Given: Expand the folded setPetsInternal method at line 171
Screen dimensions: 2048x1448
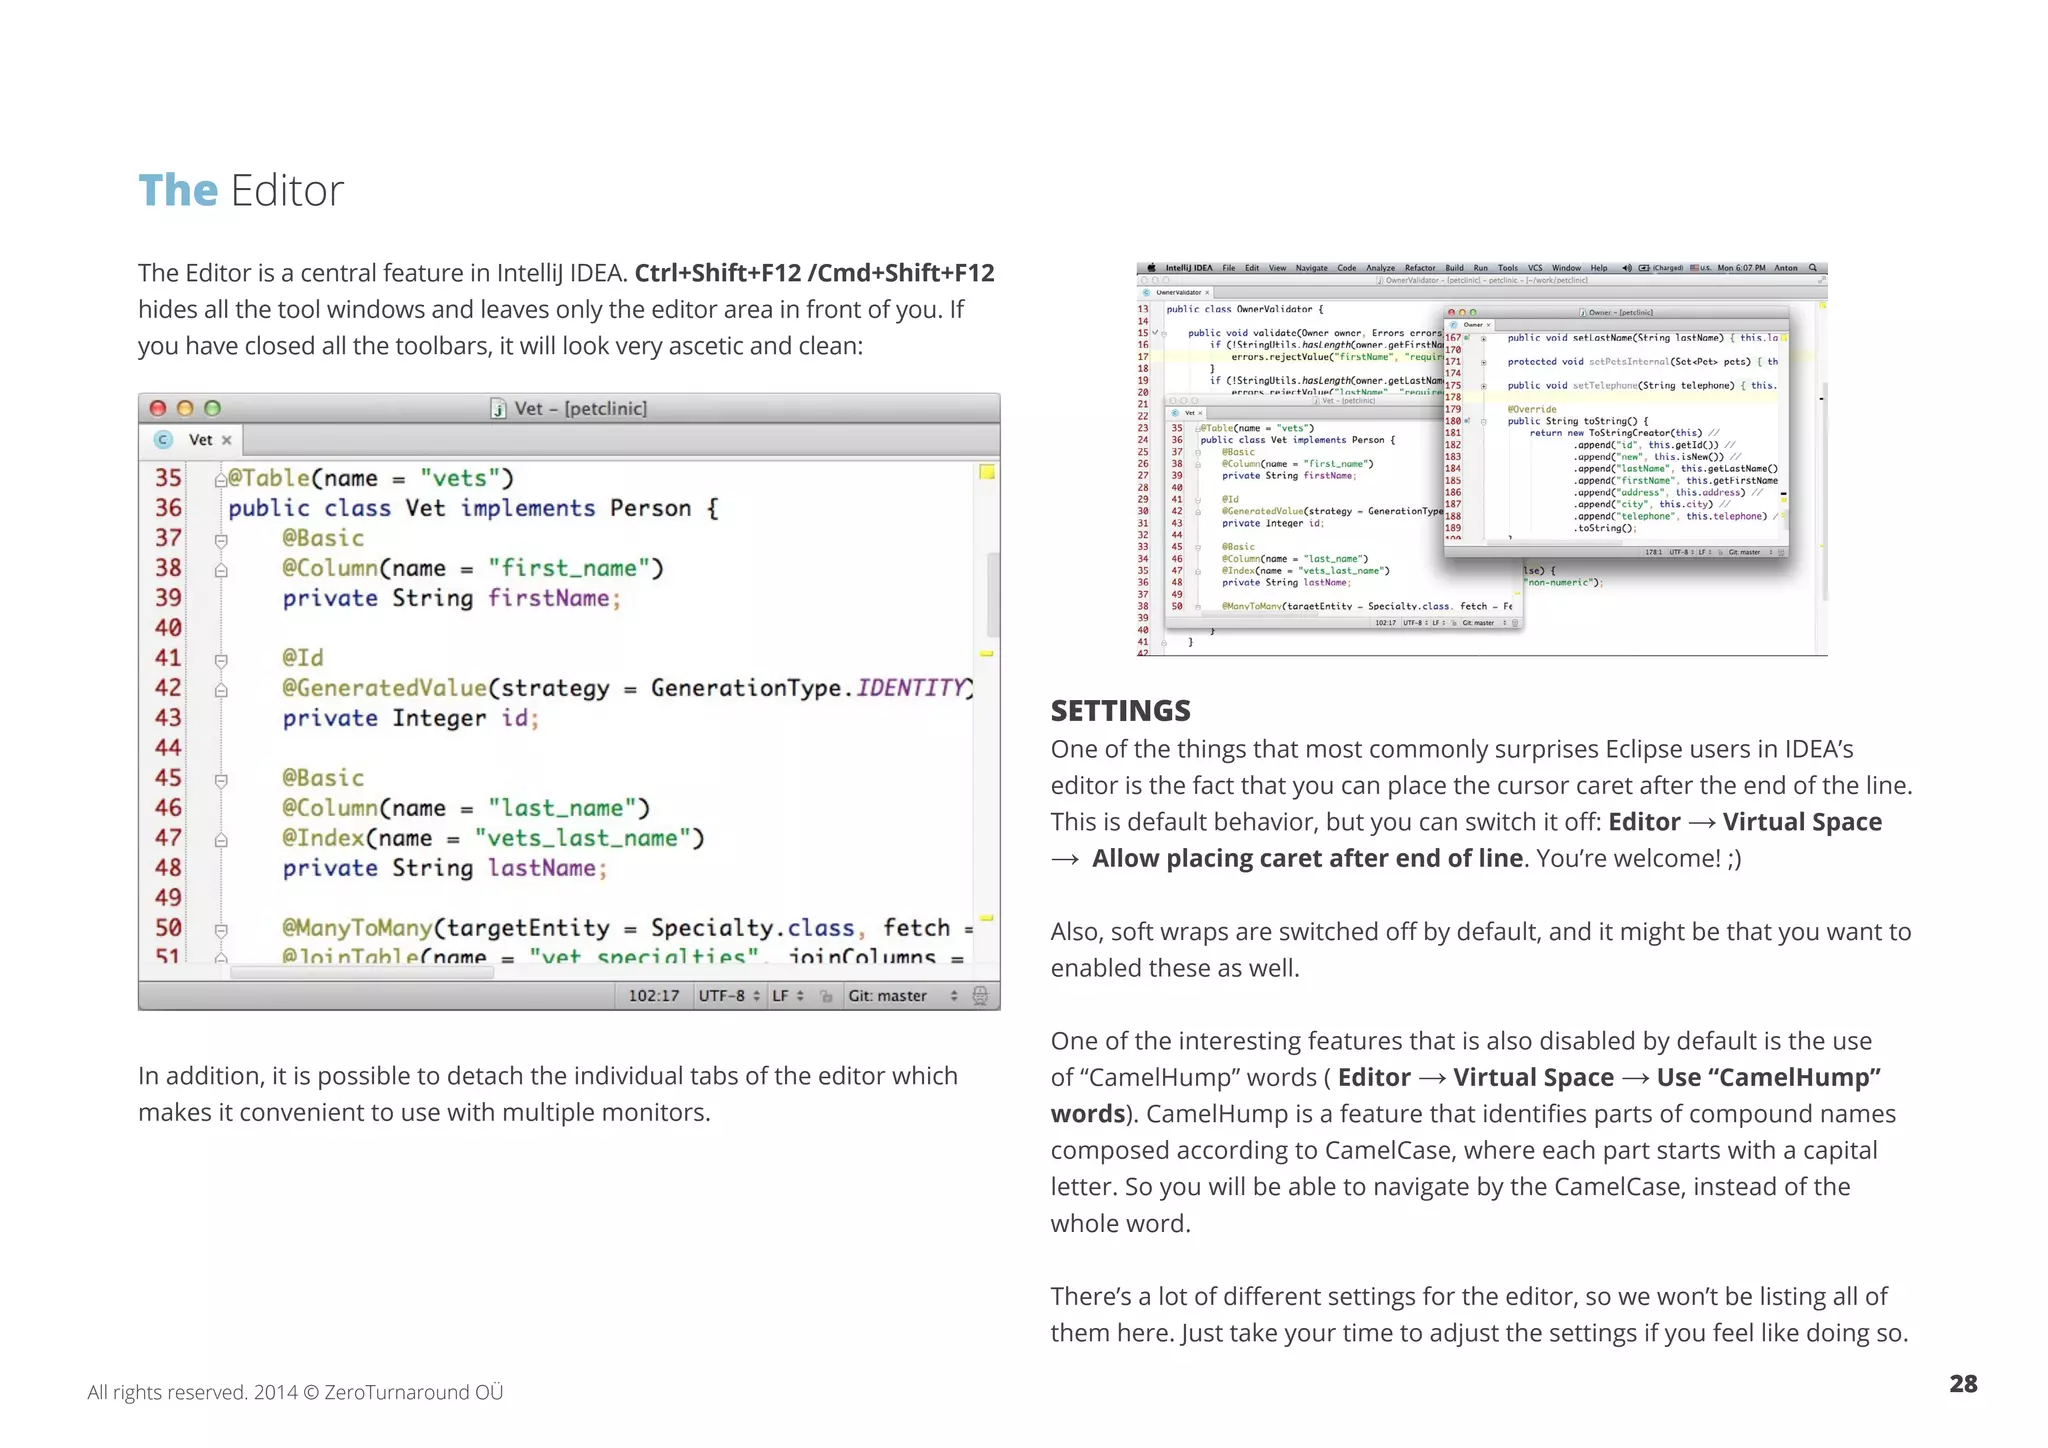Looking at the screenshot, I should tap(1484, 363).
